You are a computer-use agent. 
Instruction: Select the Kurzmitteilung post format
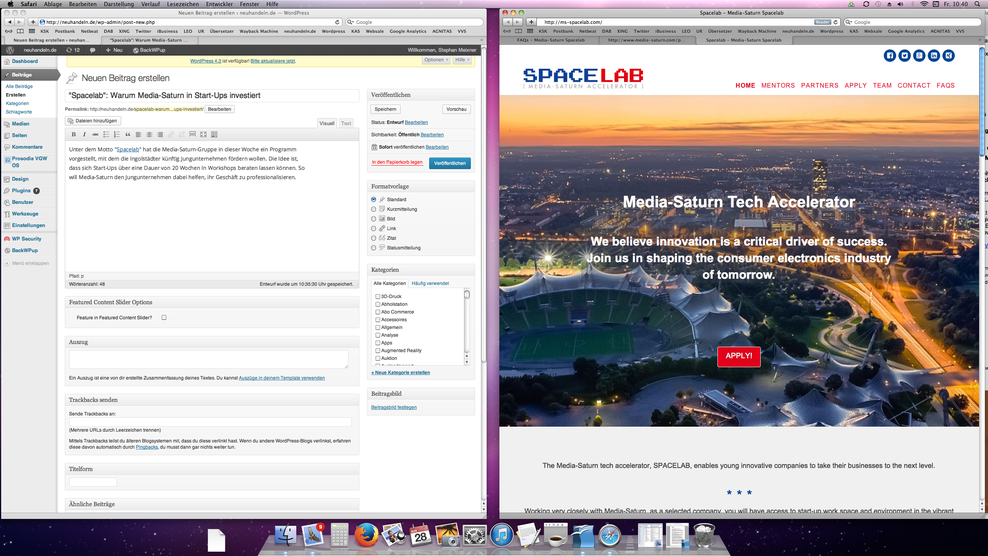click(x=374, y=209)
